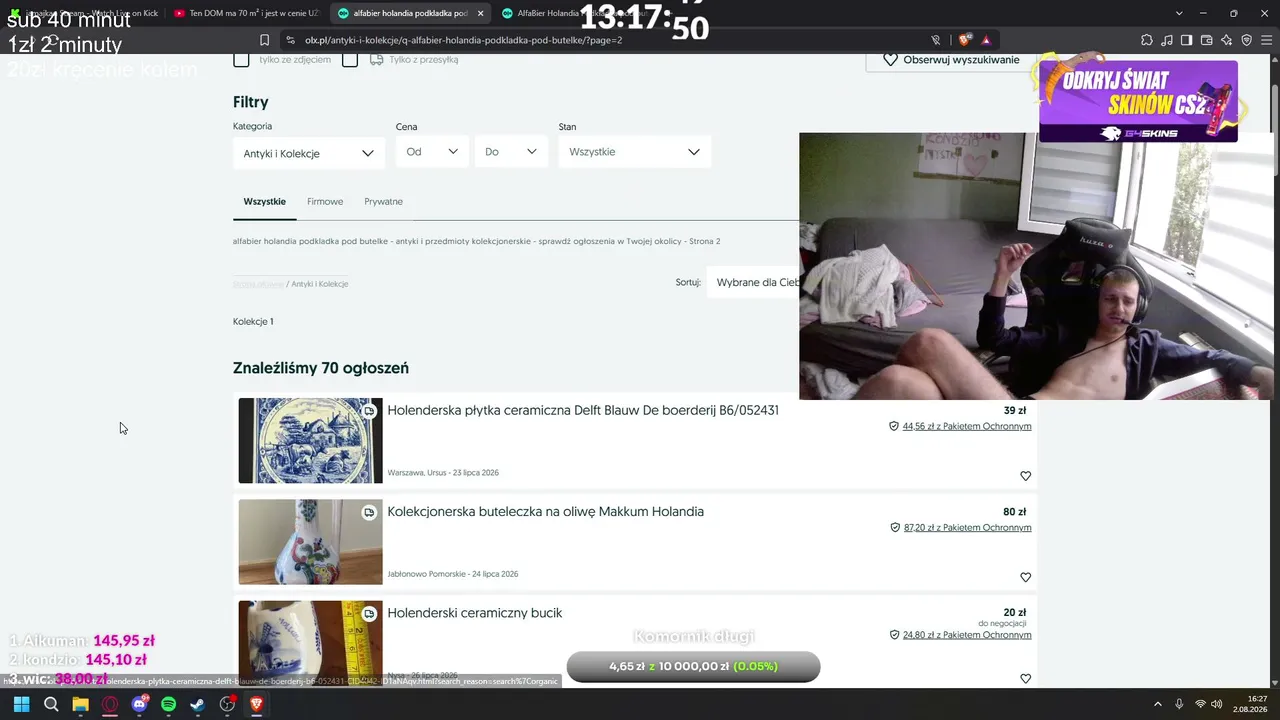The height and width of the screenshot is (720, 1280).
Task: Switch to the 'Ten DOM ma 70 m²' YouTube tab
Action: 246,13
